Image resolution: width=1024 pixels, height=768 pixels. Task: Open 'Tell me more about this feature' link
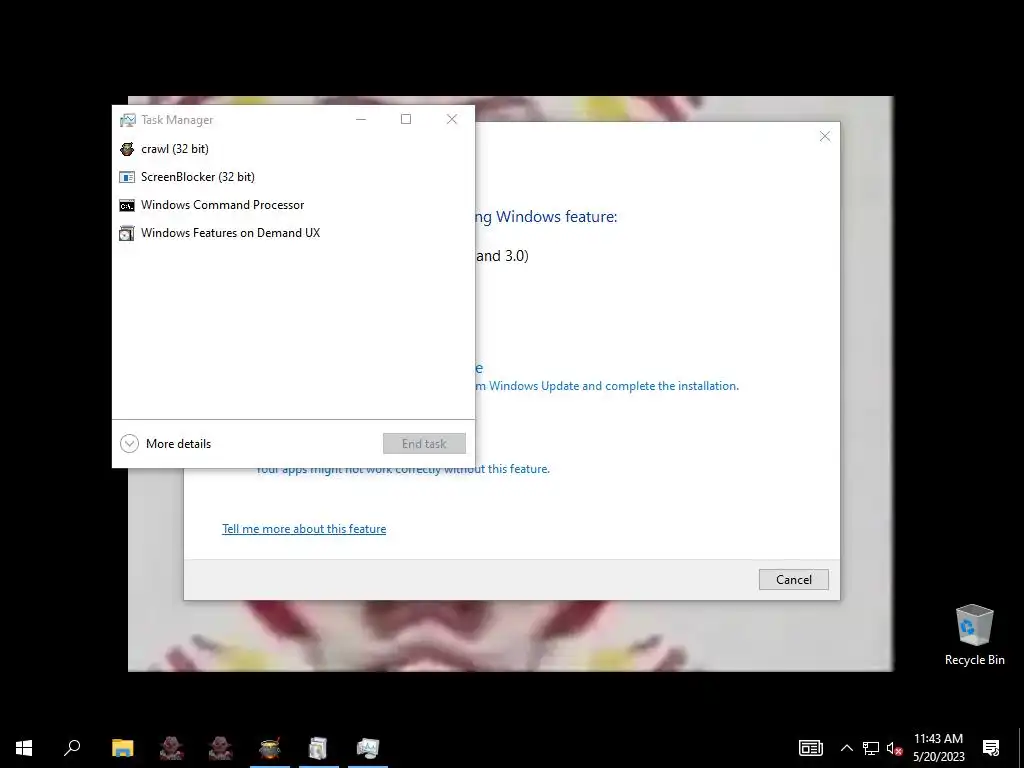(304, 529)
